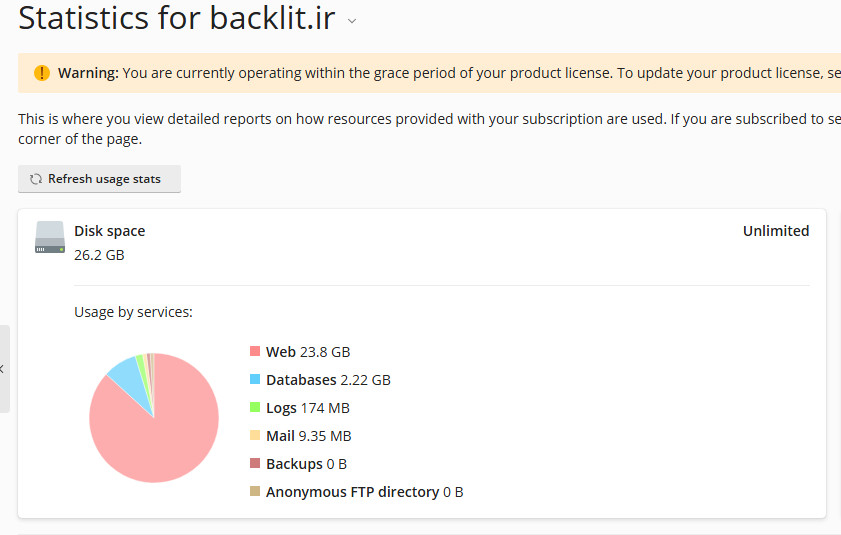Click the Databases 2.22 GB legend entry
This screenshot has width=841, height=535.
pyautogui.click(x=328, y=380)
